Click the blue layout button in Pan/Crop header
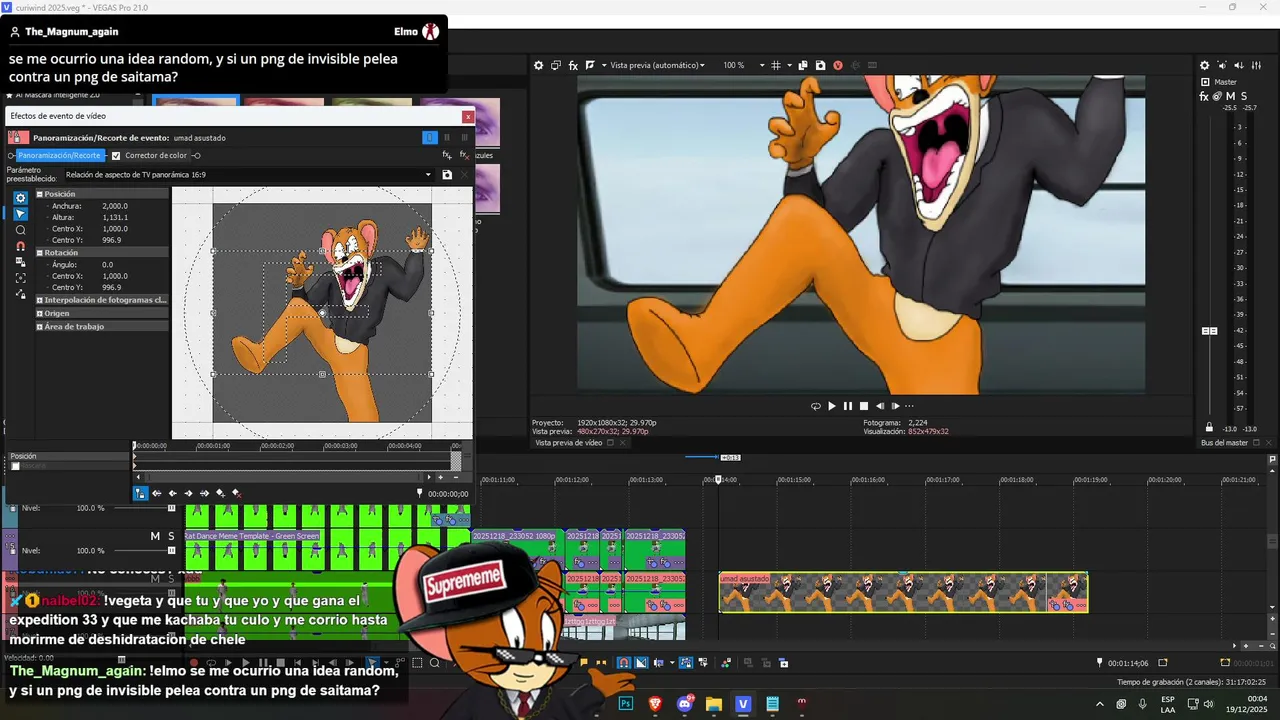 point(430,138)
